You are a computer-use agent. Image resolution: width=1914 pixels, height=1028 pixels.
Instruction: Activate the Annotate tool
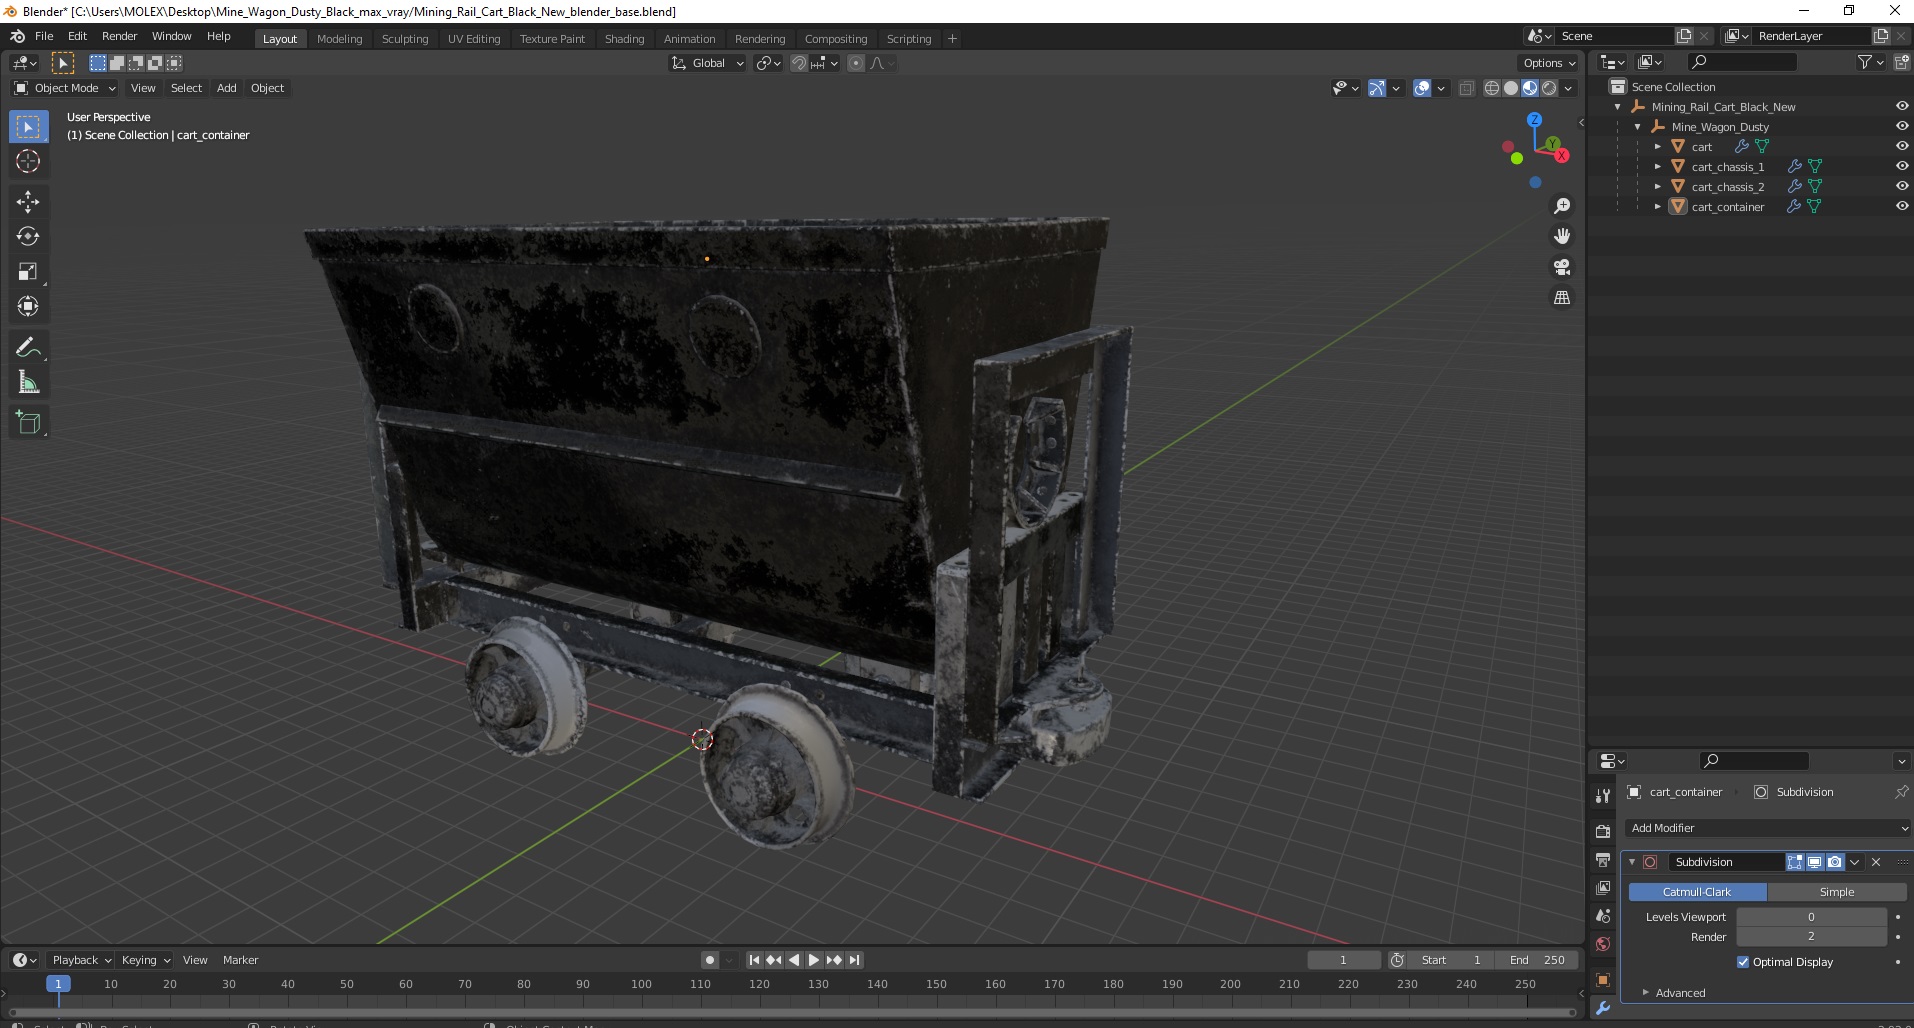[28, 348]
